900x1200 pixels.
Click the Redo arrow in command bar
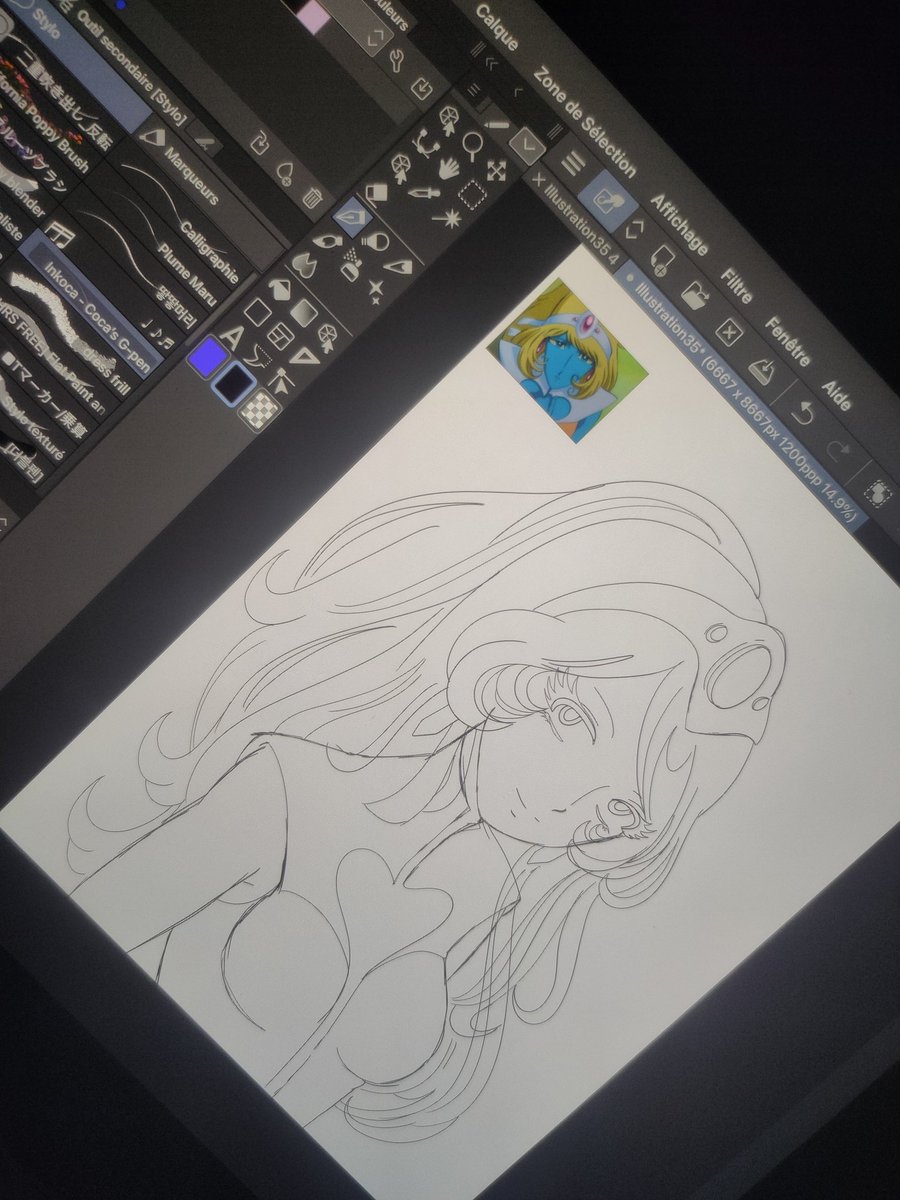(x=838, y=449)
